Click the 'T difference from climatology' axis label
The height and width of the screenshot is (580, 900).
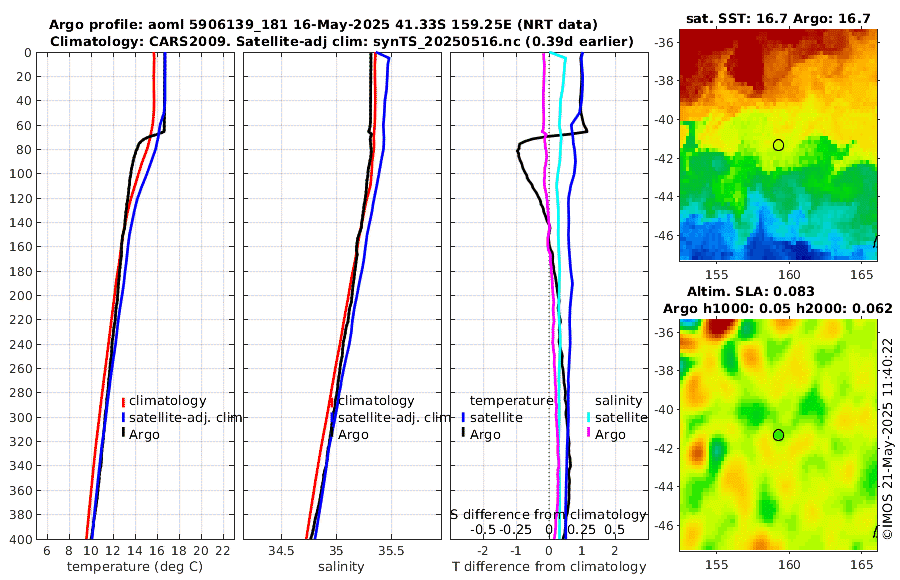click(x=549, y=567)
